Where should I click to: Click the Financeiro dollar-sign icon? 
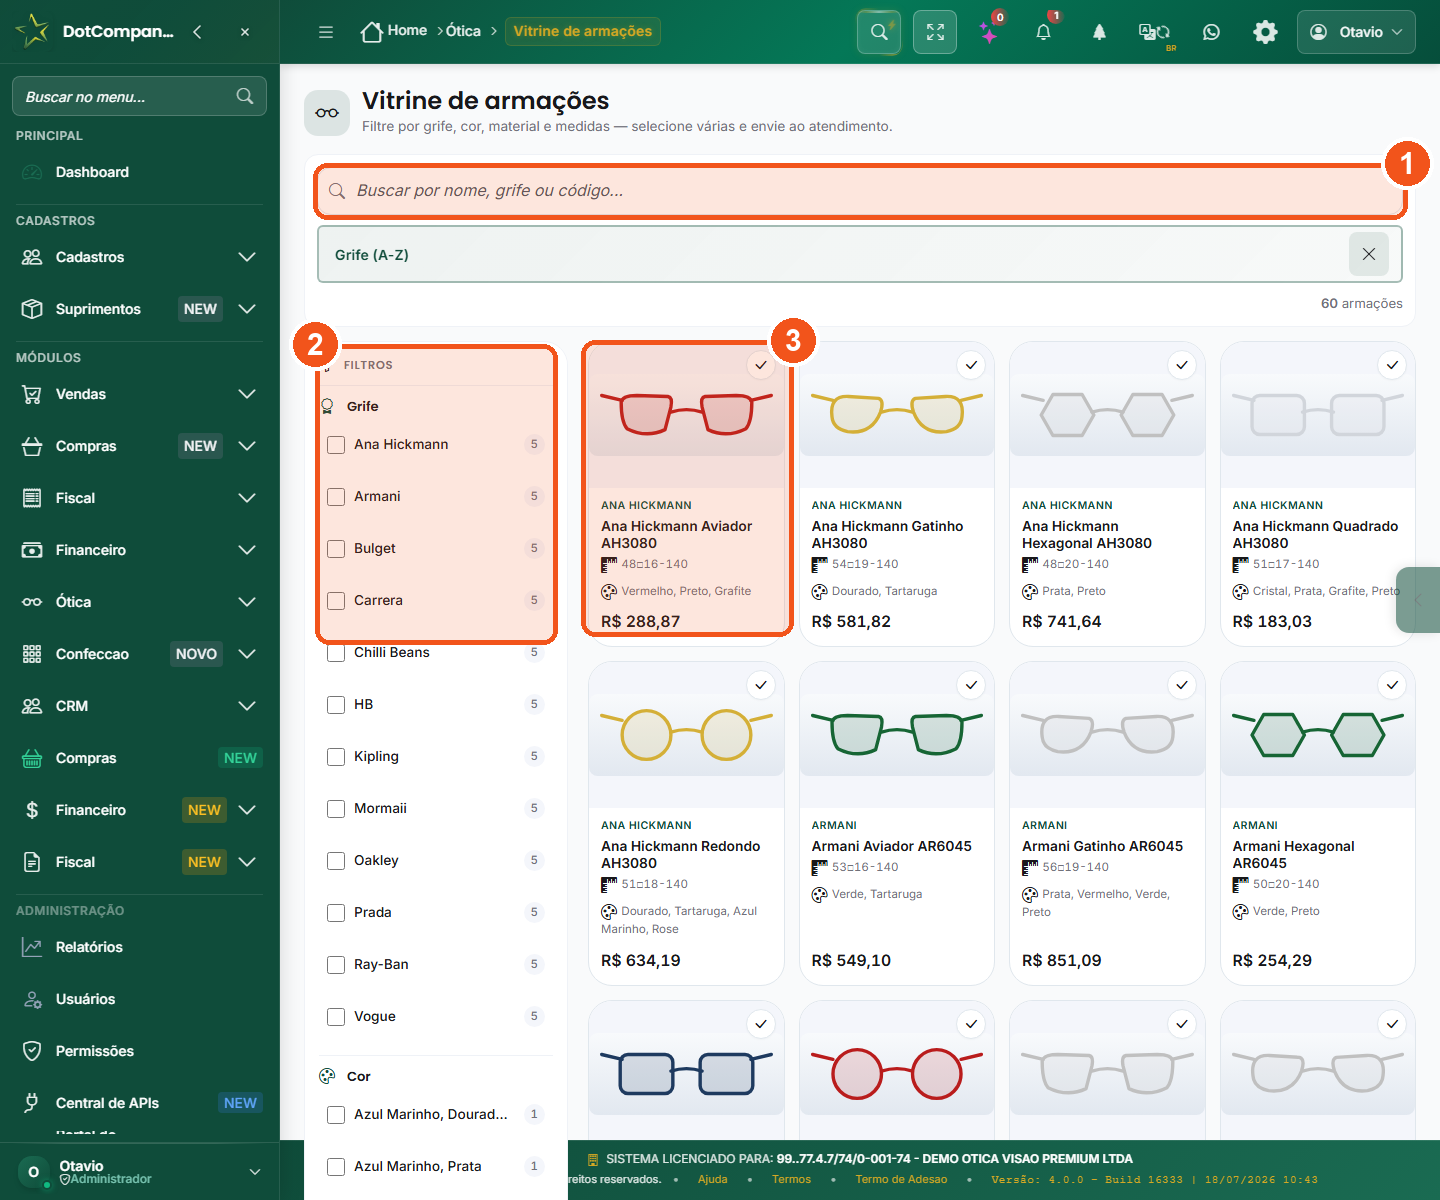point(32,810)
